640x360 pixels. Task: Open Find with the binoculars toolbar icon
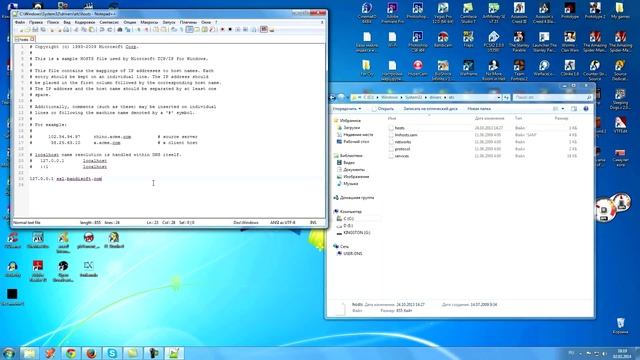coord(120,29)
